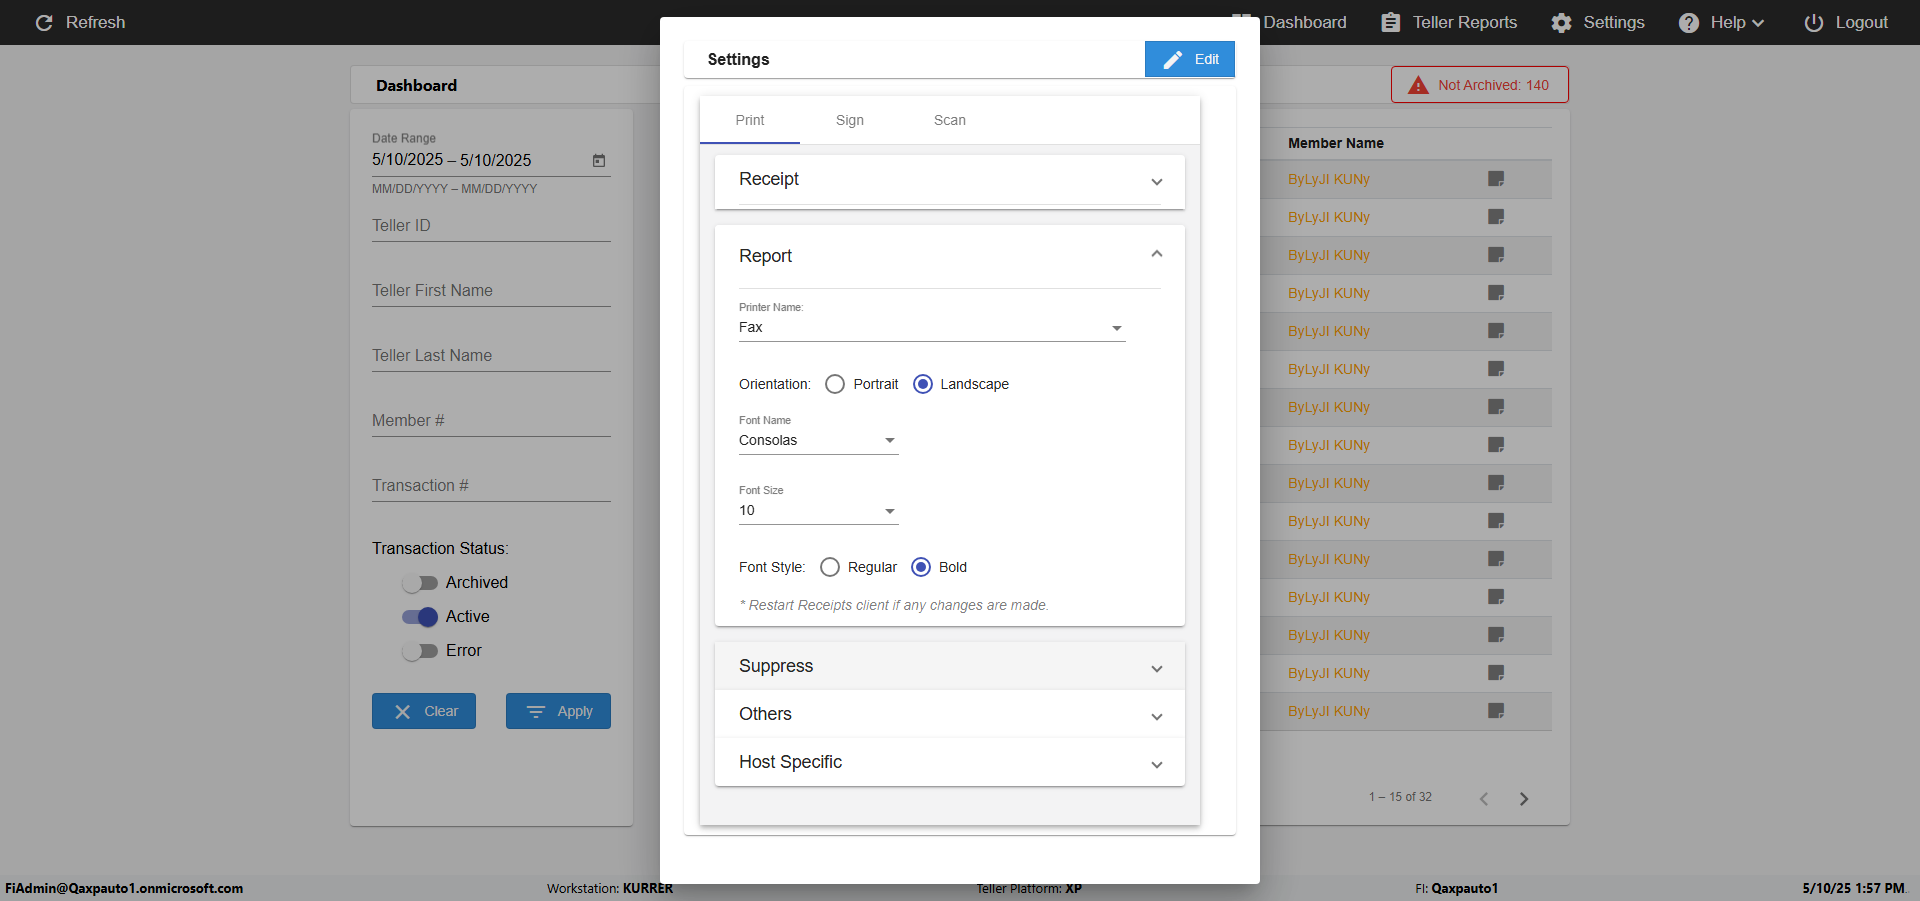Expand the Receipt section
1920x901 pixels.
(x=949, y=181)
